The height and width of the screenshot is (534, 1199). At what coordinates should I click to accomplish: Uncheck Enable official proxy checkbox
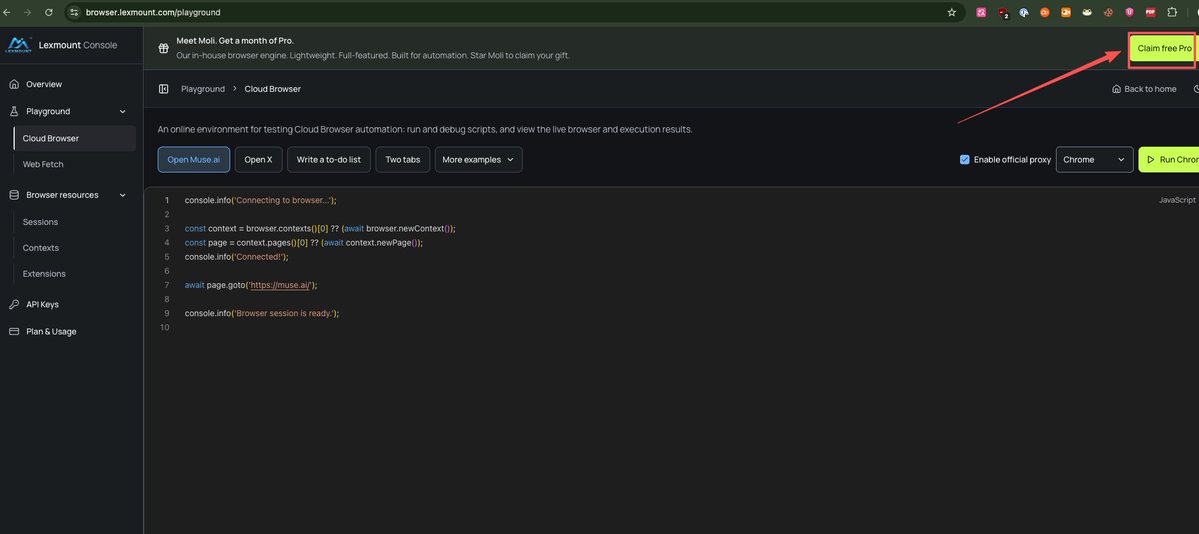pyautogui.click(x=964, y=160)
